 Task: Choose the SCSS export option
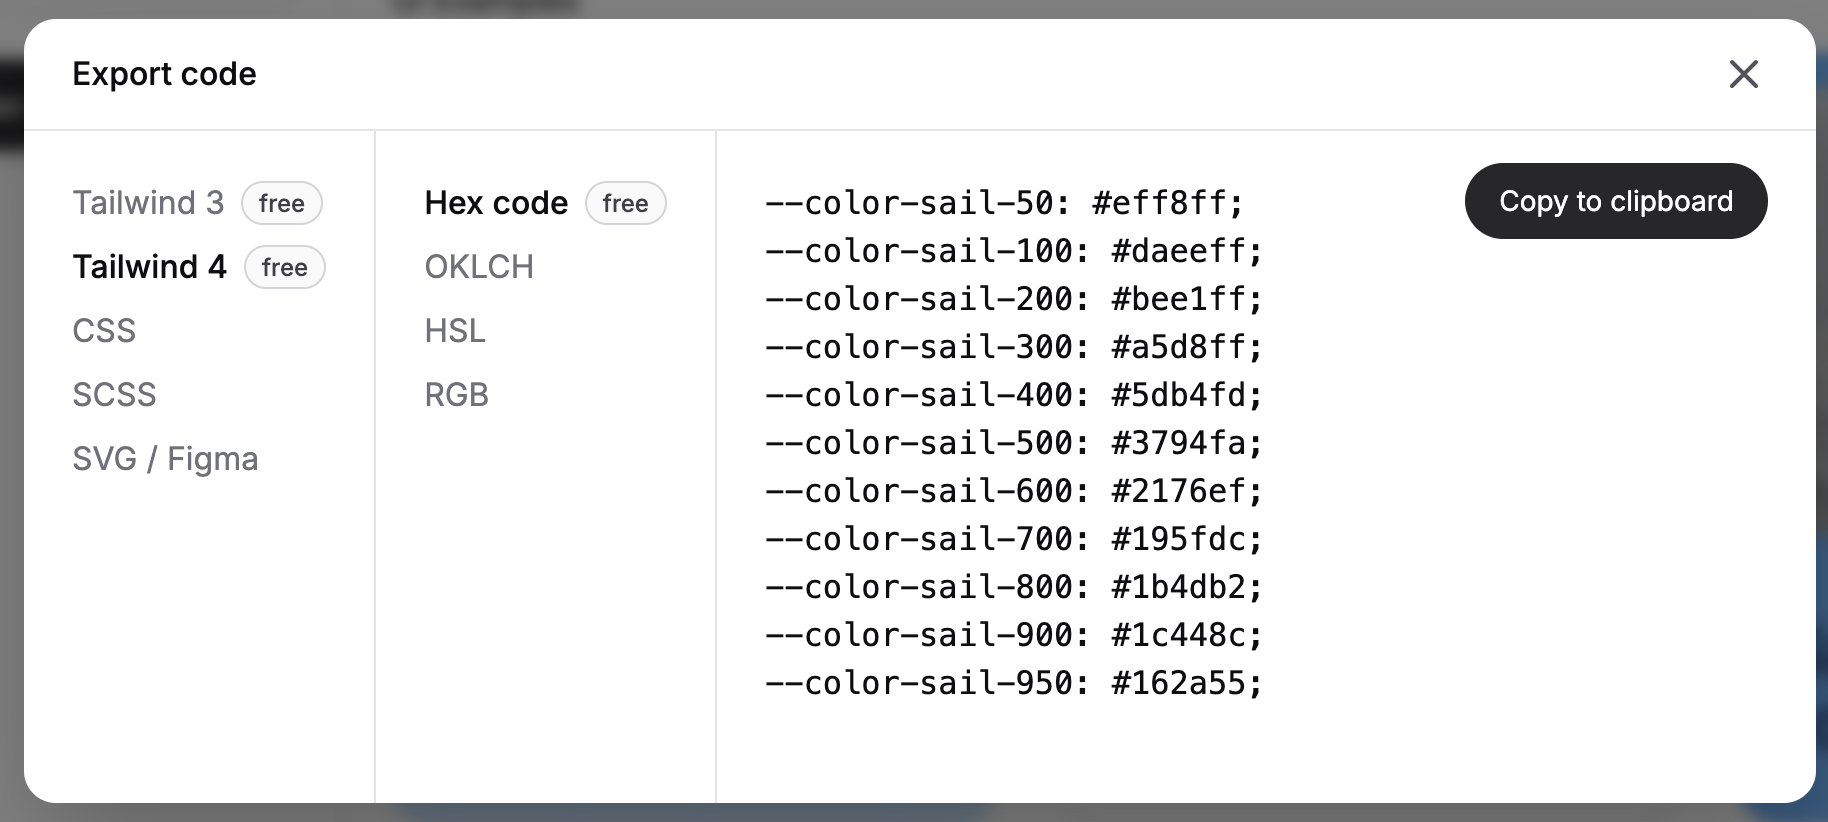point(114,395)
